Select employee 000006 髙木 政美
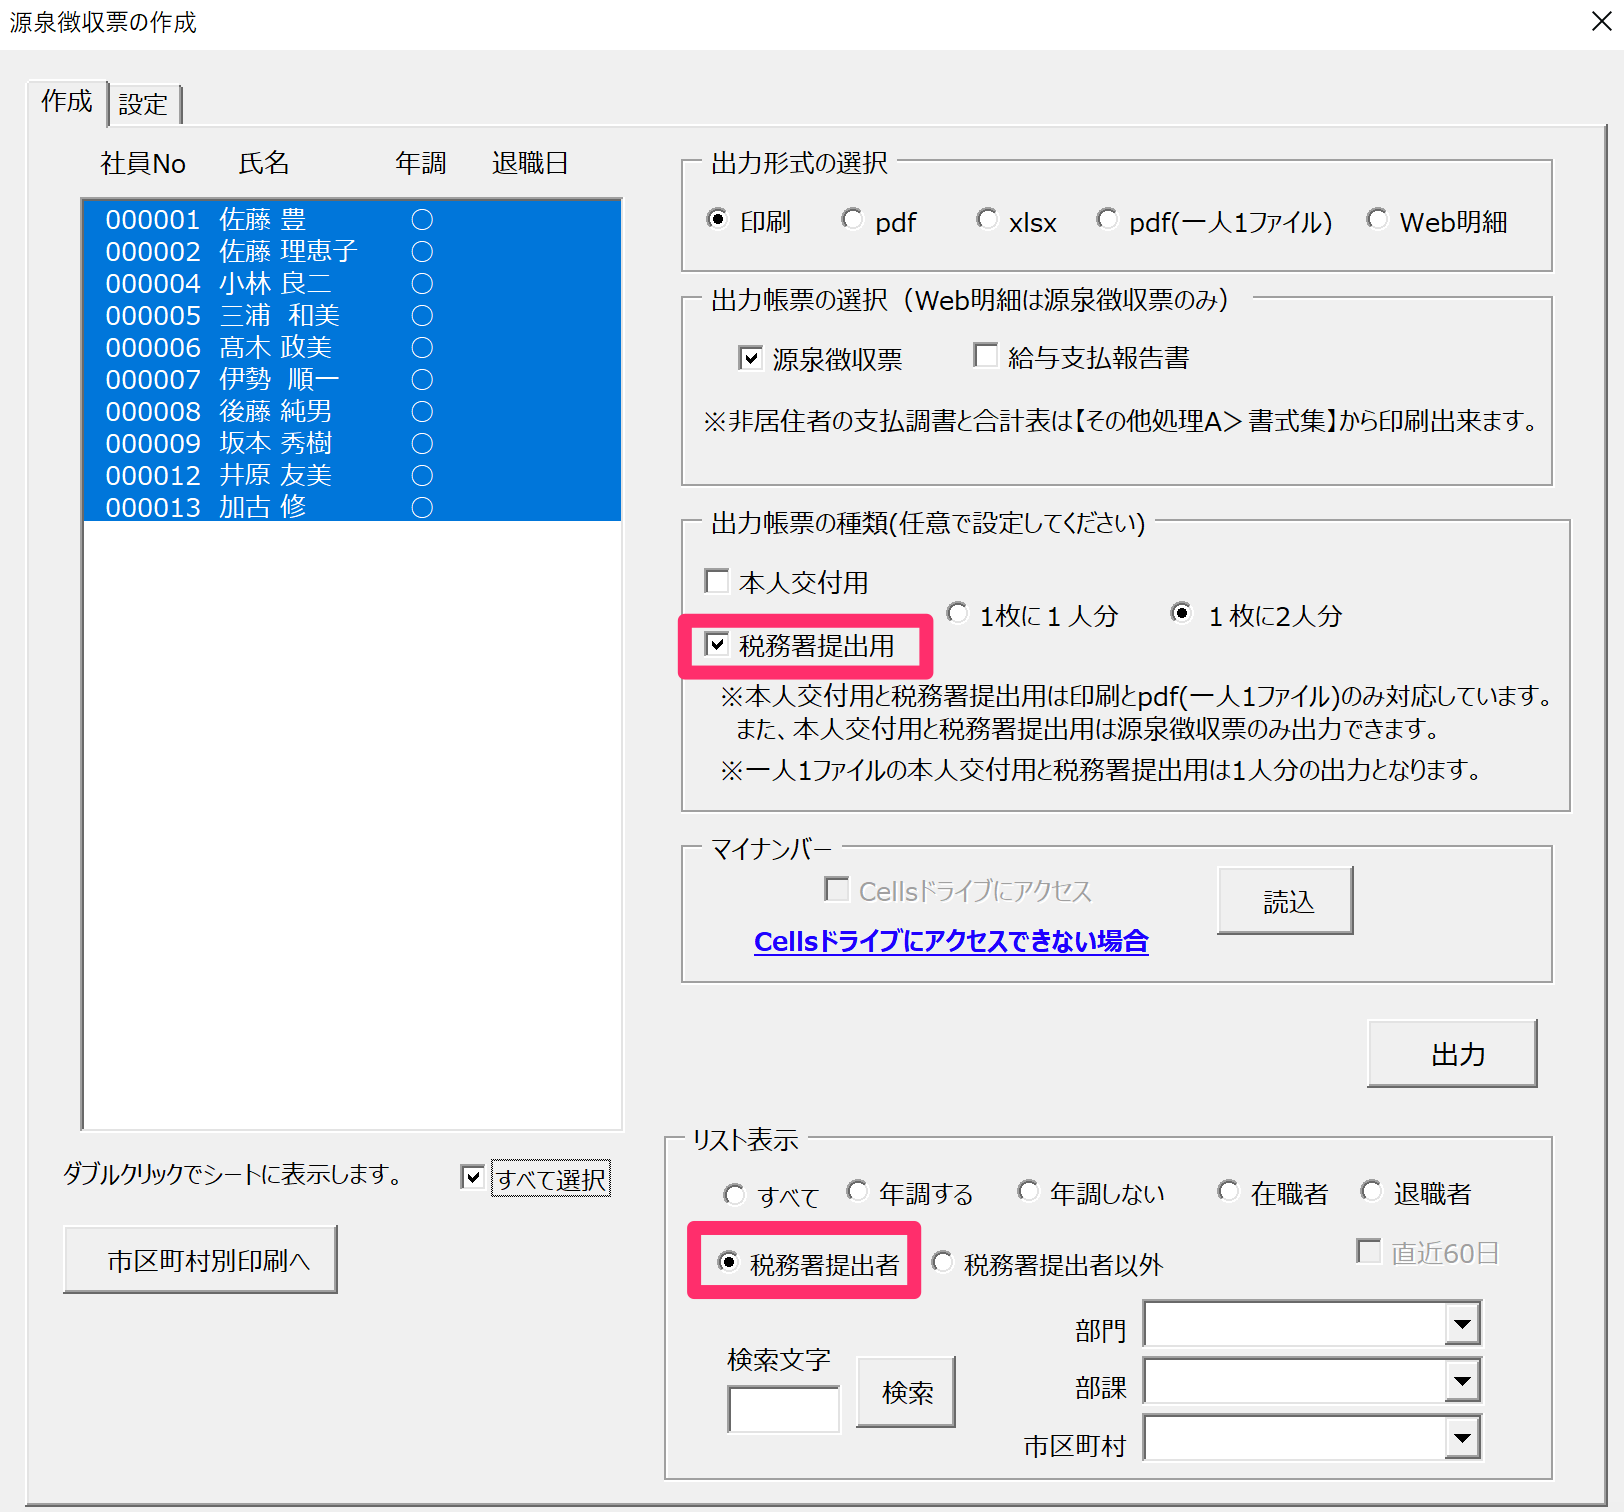This screenshot has height=1512, width=1624. point(352,347)
